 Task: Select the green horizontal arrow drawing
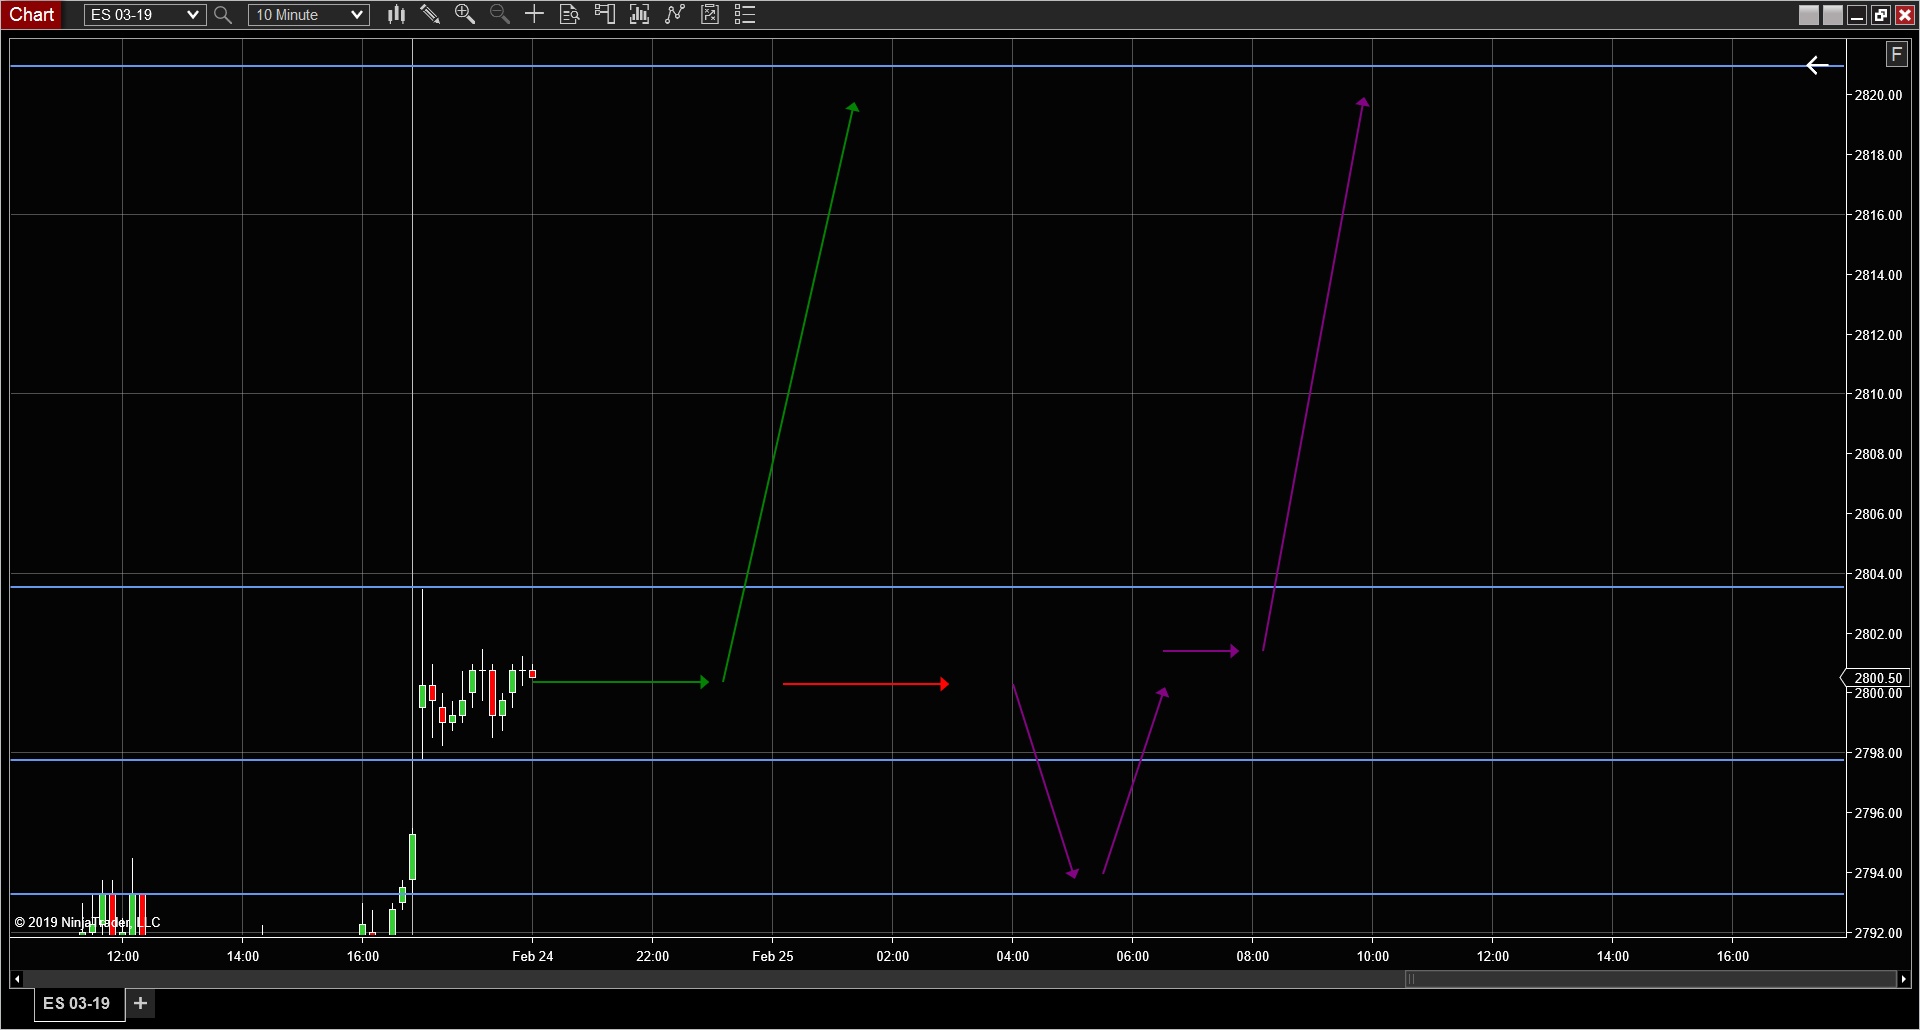tap(620, 682)
